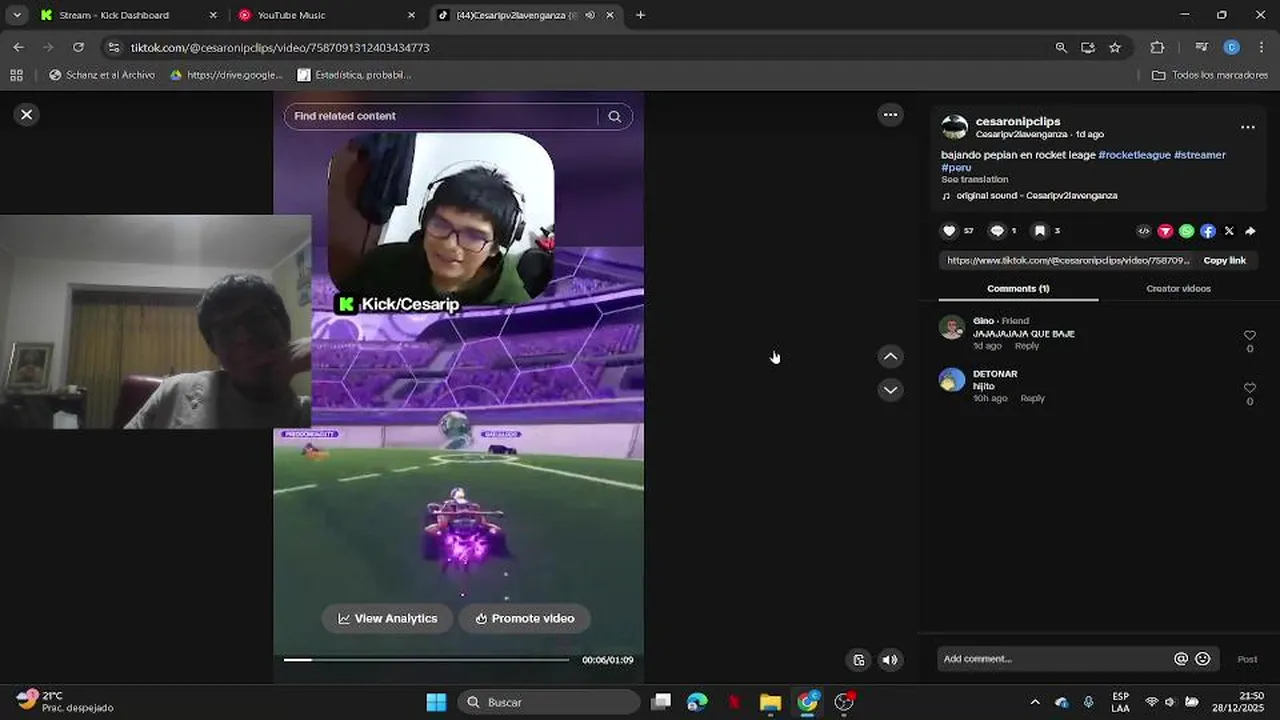Image resolution: width=1280 pixels, height=720 pixels.
Task: Open emoji picker in comment box
Action: pos(1203,659)
